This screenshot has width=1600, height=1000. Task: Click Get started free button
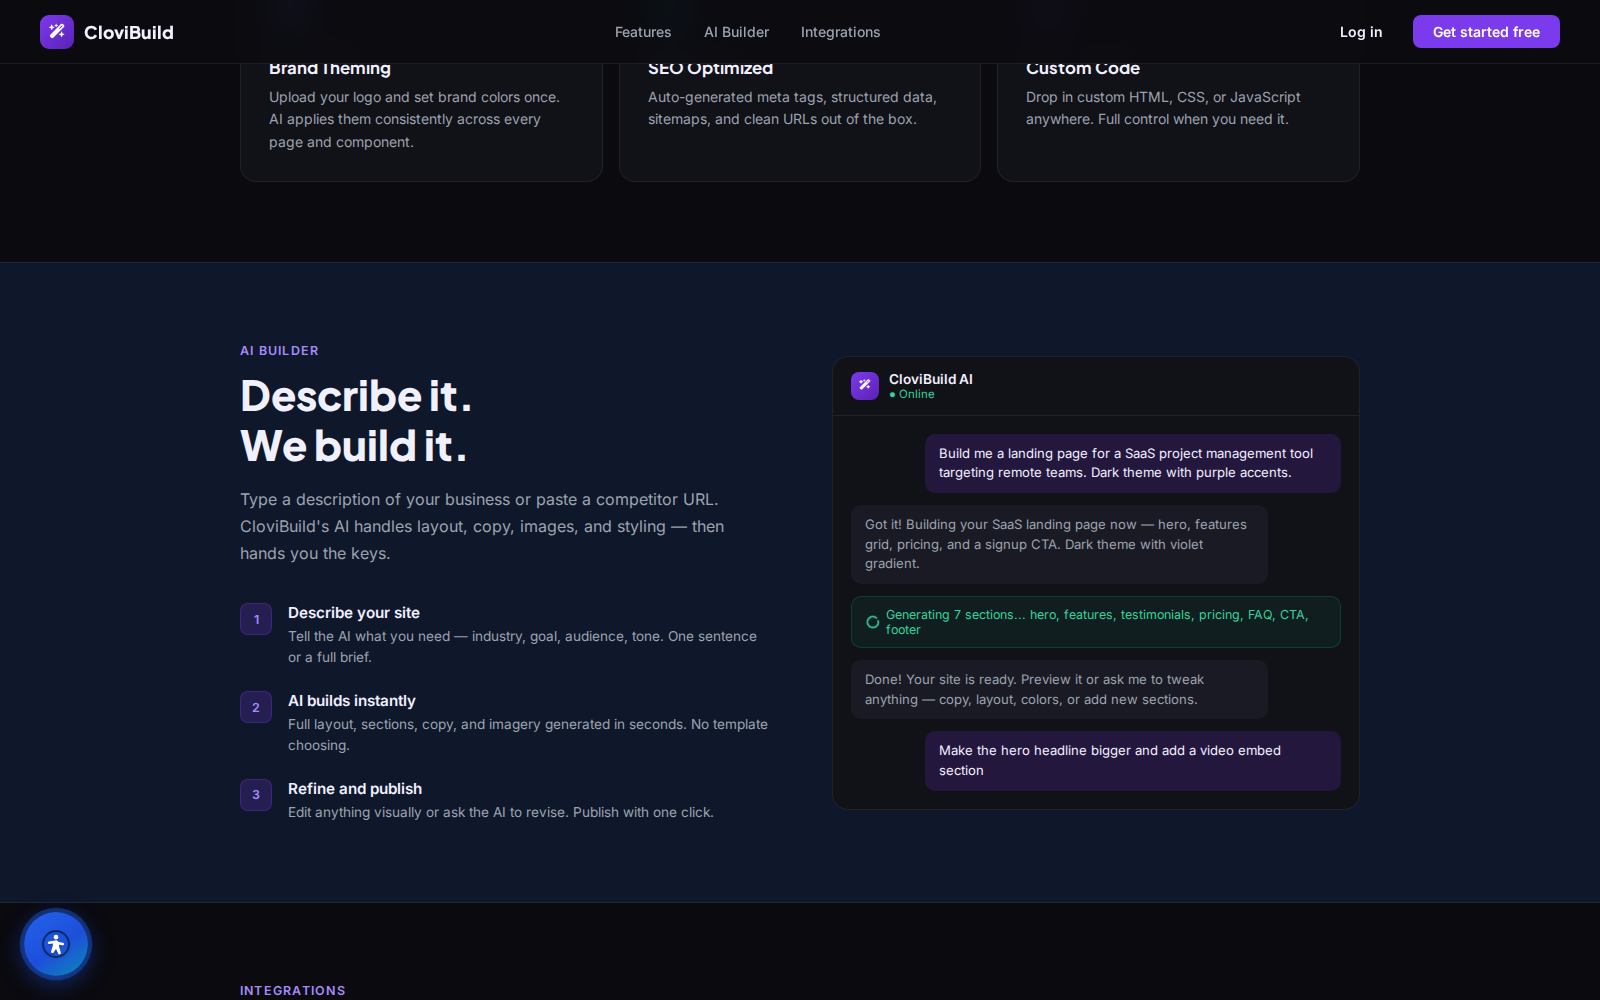(1486, 32)
